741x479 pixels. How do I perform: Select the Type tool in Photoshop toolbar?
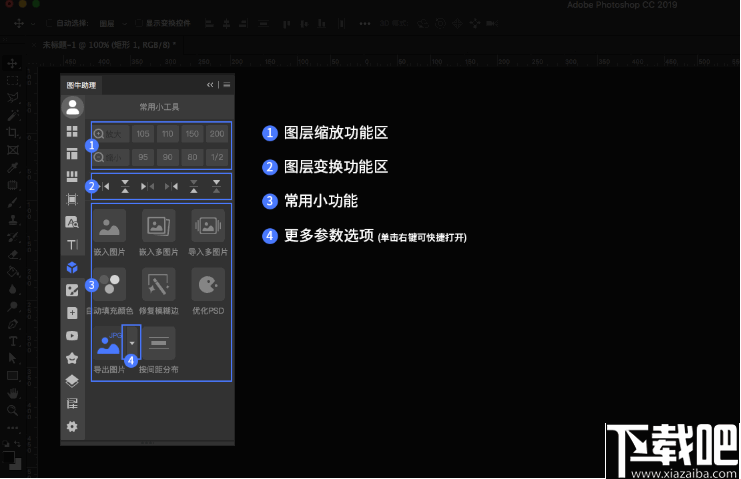(x=13, y=341)
